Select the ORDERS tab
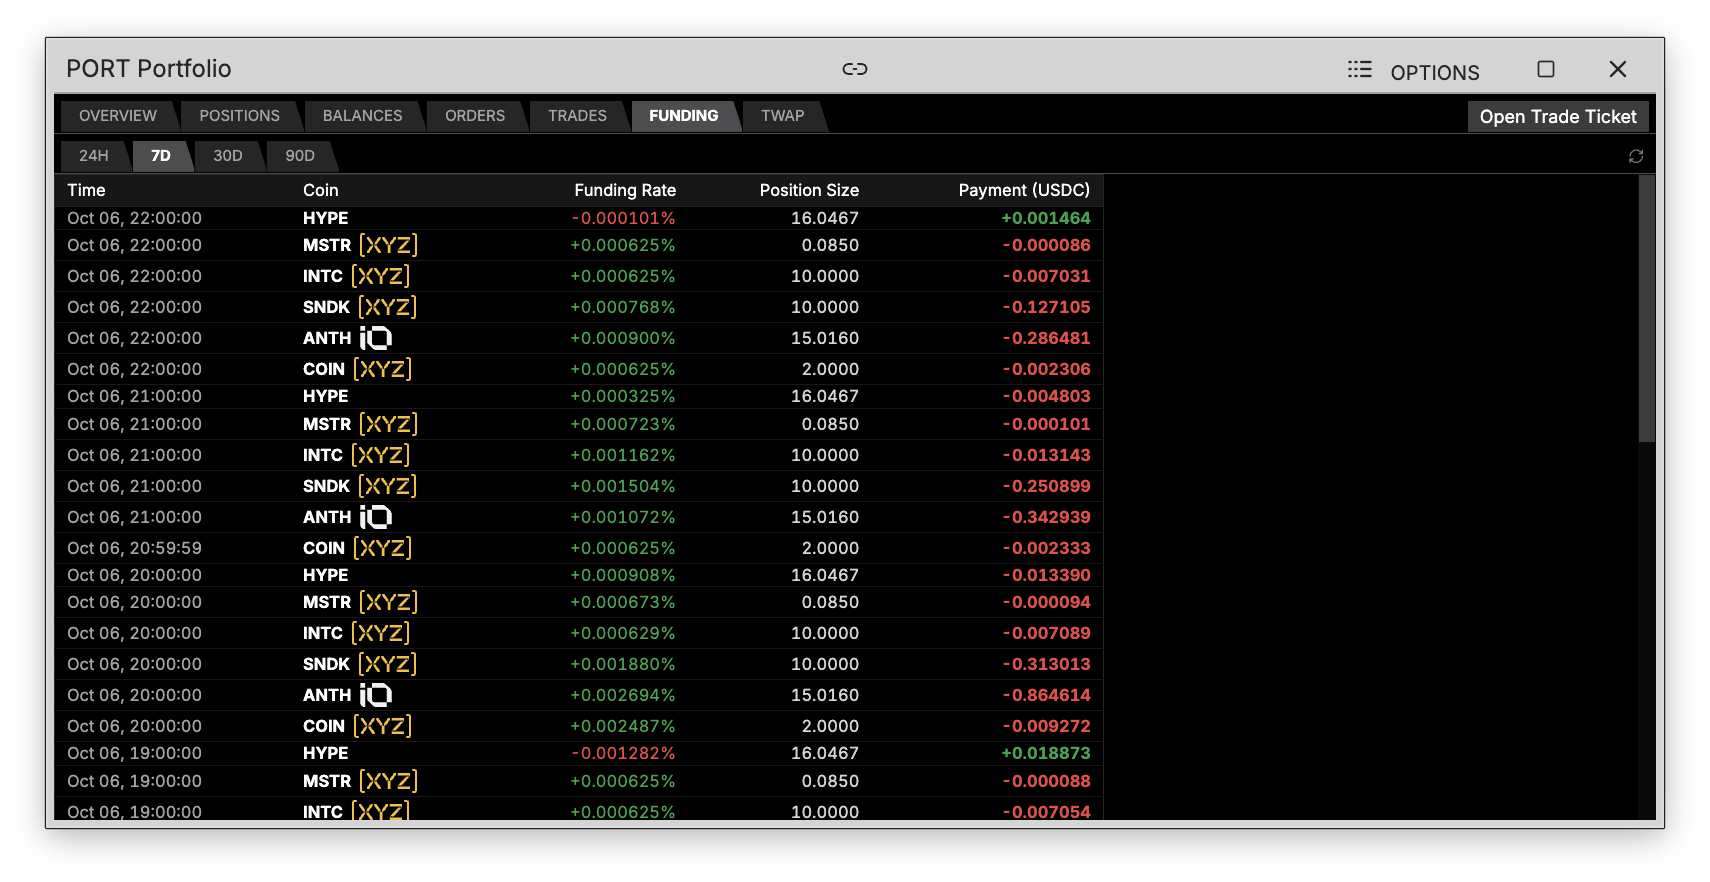The width and height of the screenshot is (1710, 882). pos(475,116)
